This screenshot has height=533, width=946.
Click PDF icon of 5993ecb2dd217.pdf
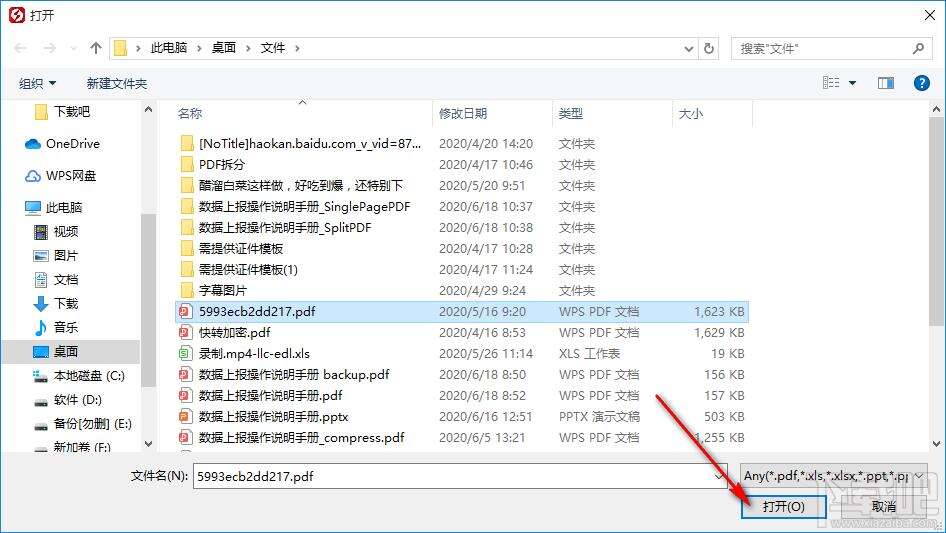tap(185, 311)
